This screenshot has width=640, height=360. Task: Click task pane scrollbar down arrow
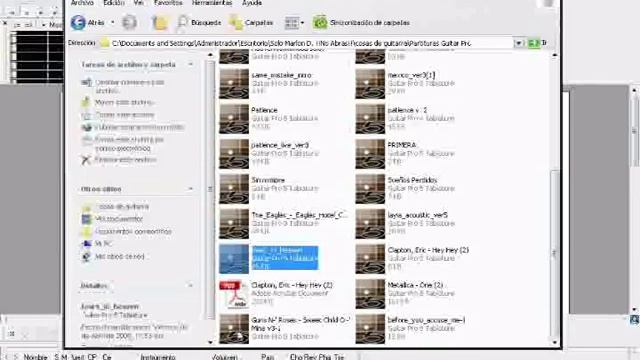point(210,342)
